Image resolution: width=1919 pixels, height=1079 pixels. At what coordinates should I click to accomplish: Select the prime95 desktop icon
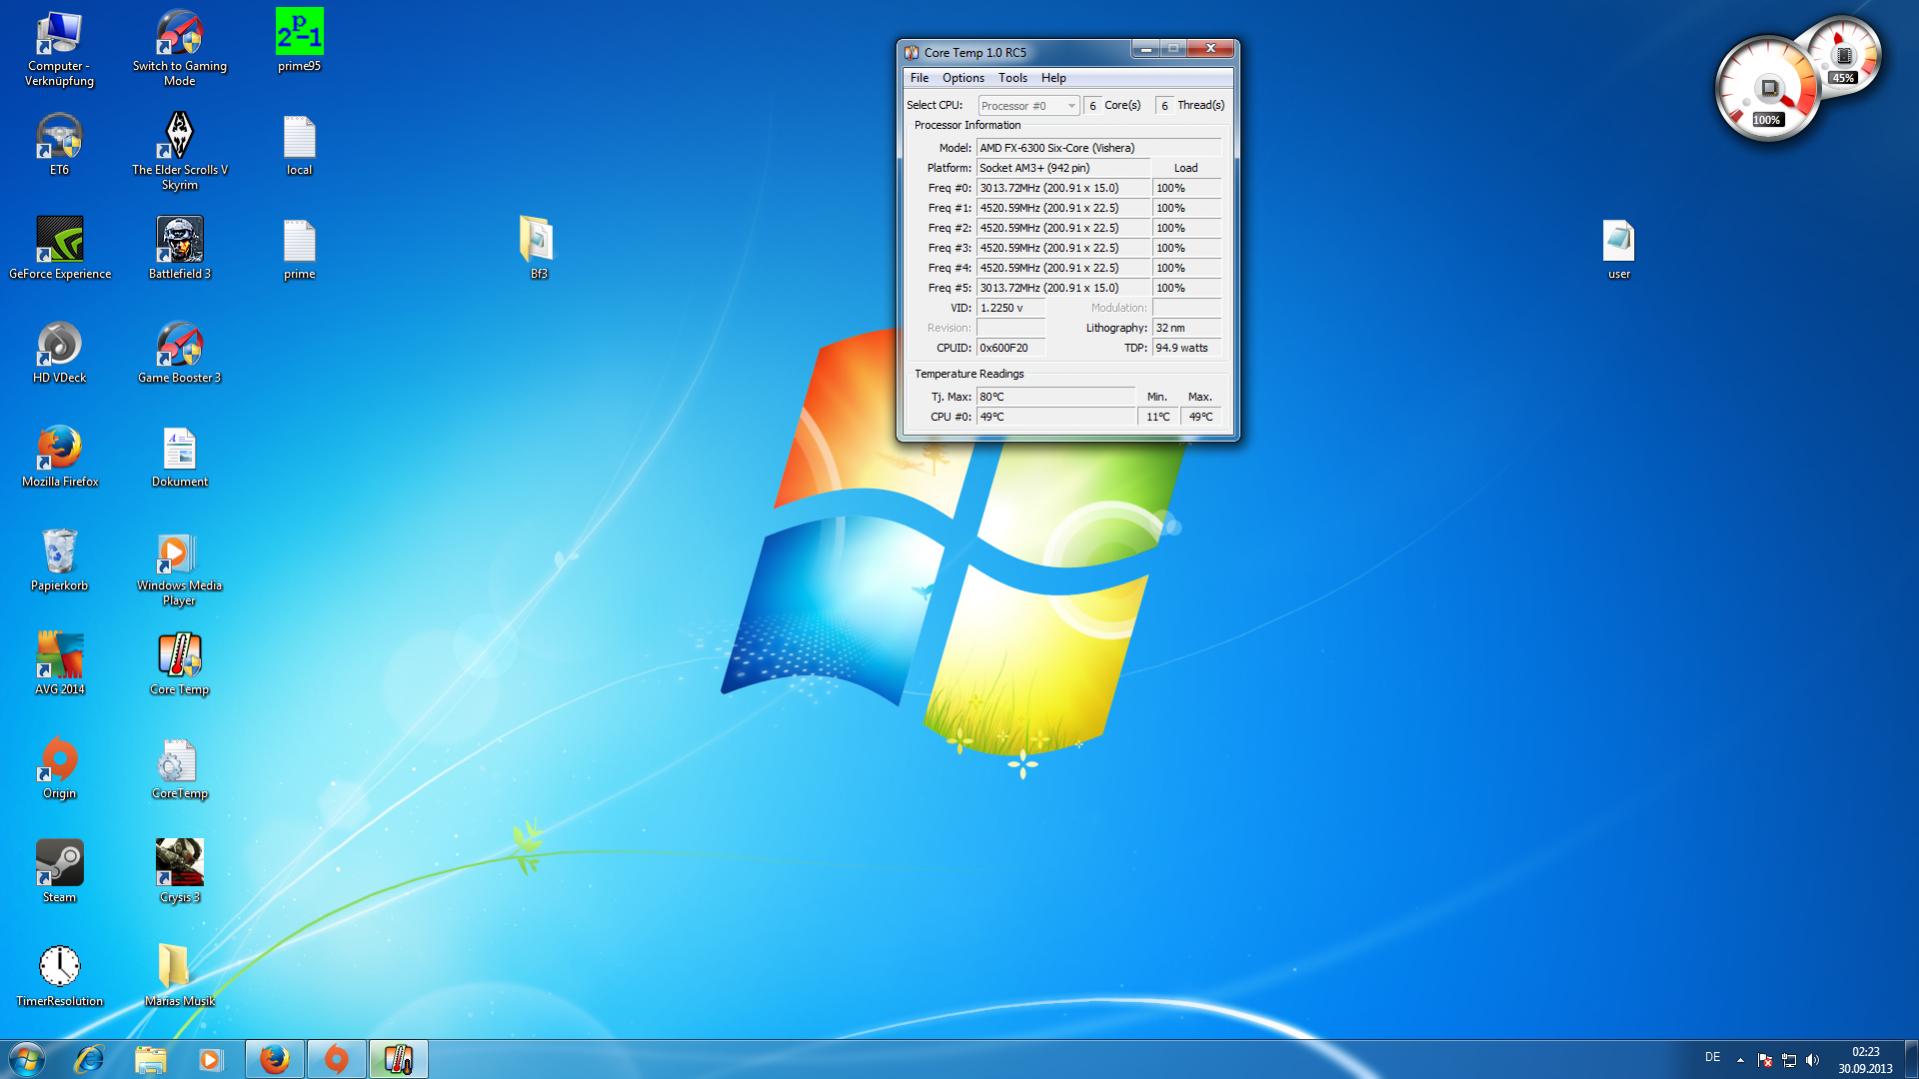pyautogui.click(x=299, y=42)
